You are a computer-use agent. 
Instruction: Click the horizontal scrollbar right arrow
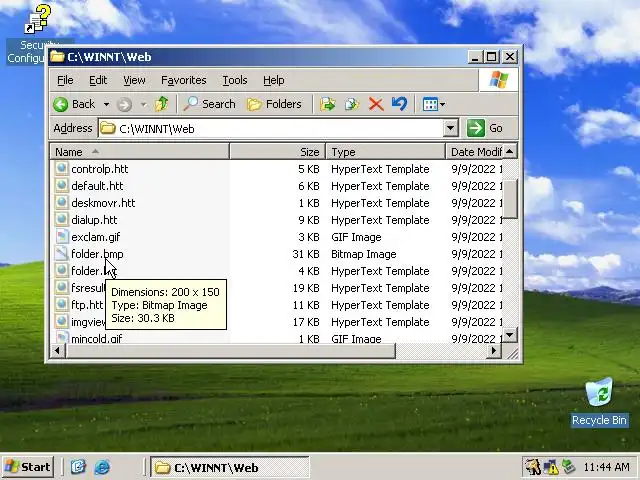pyautogui.click(x=493, y=350)
